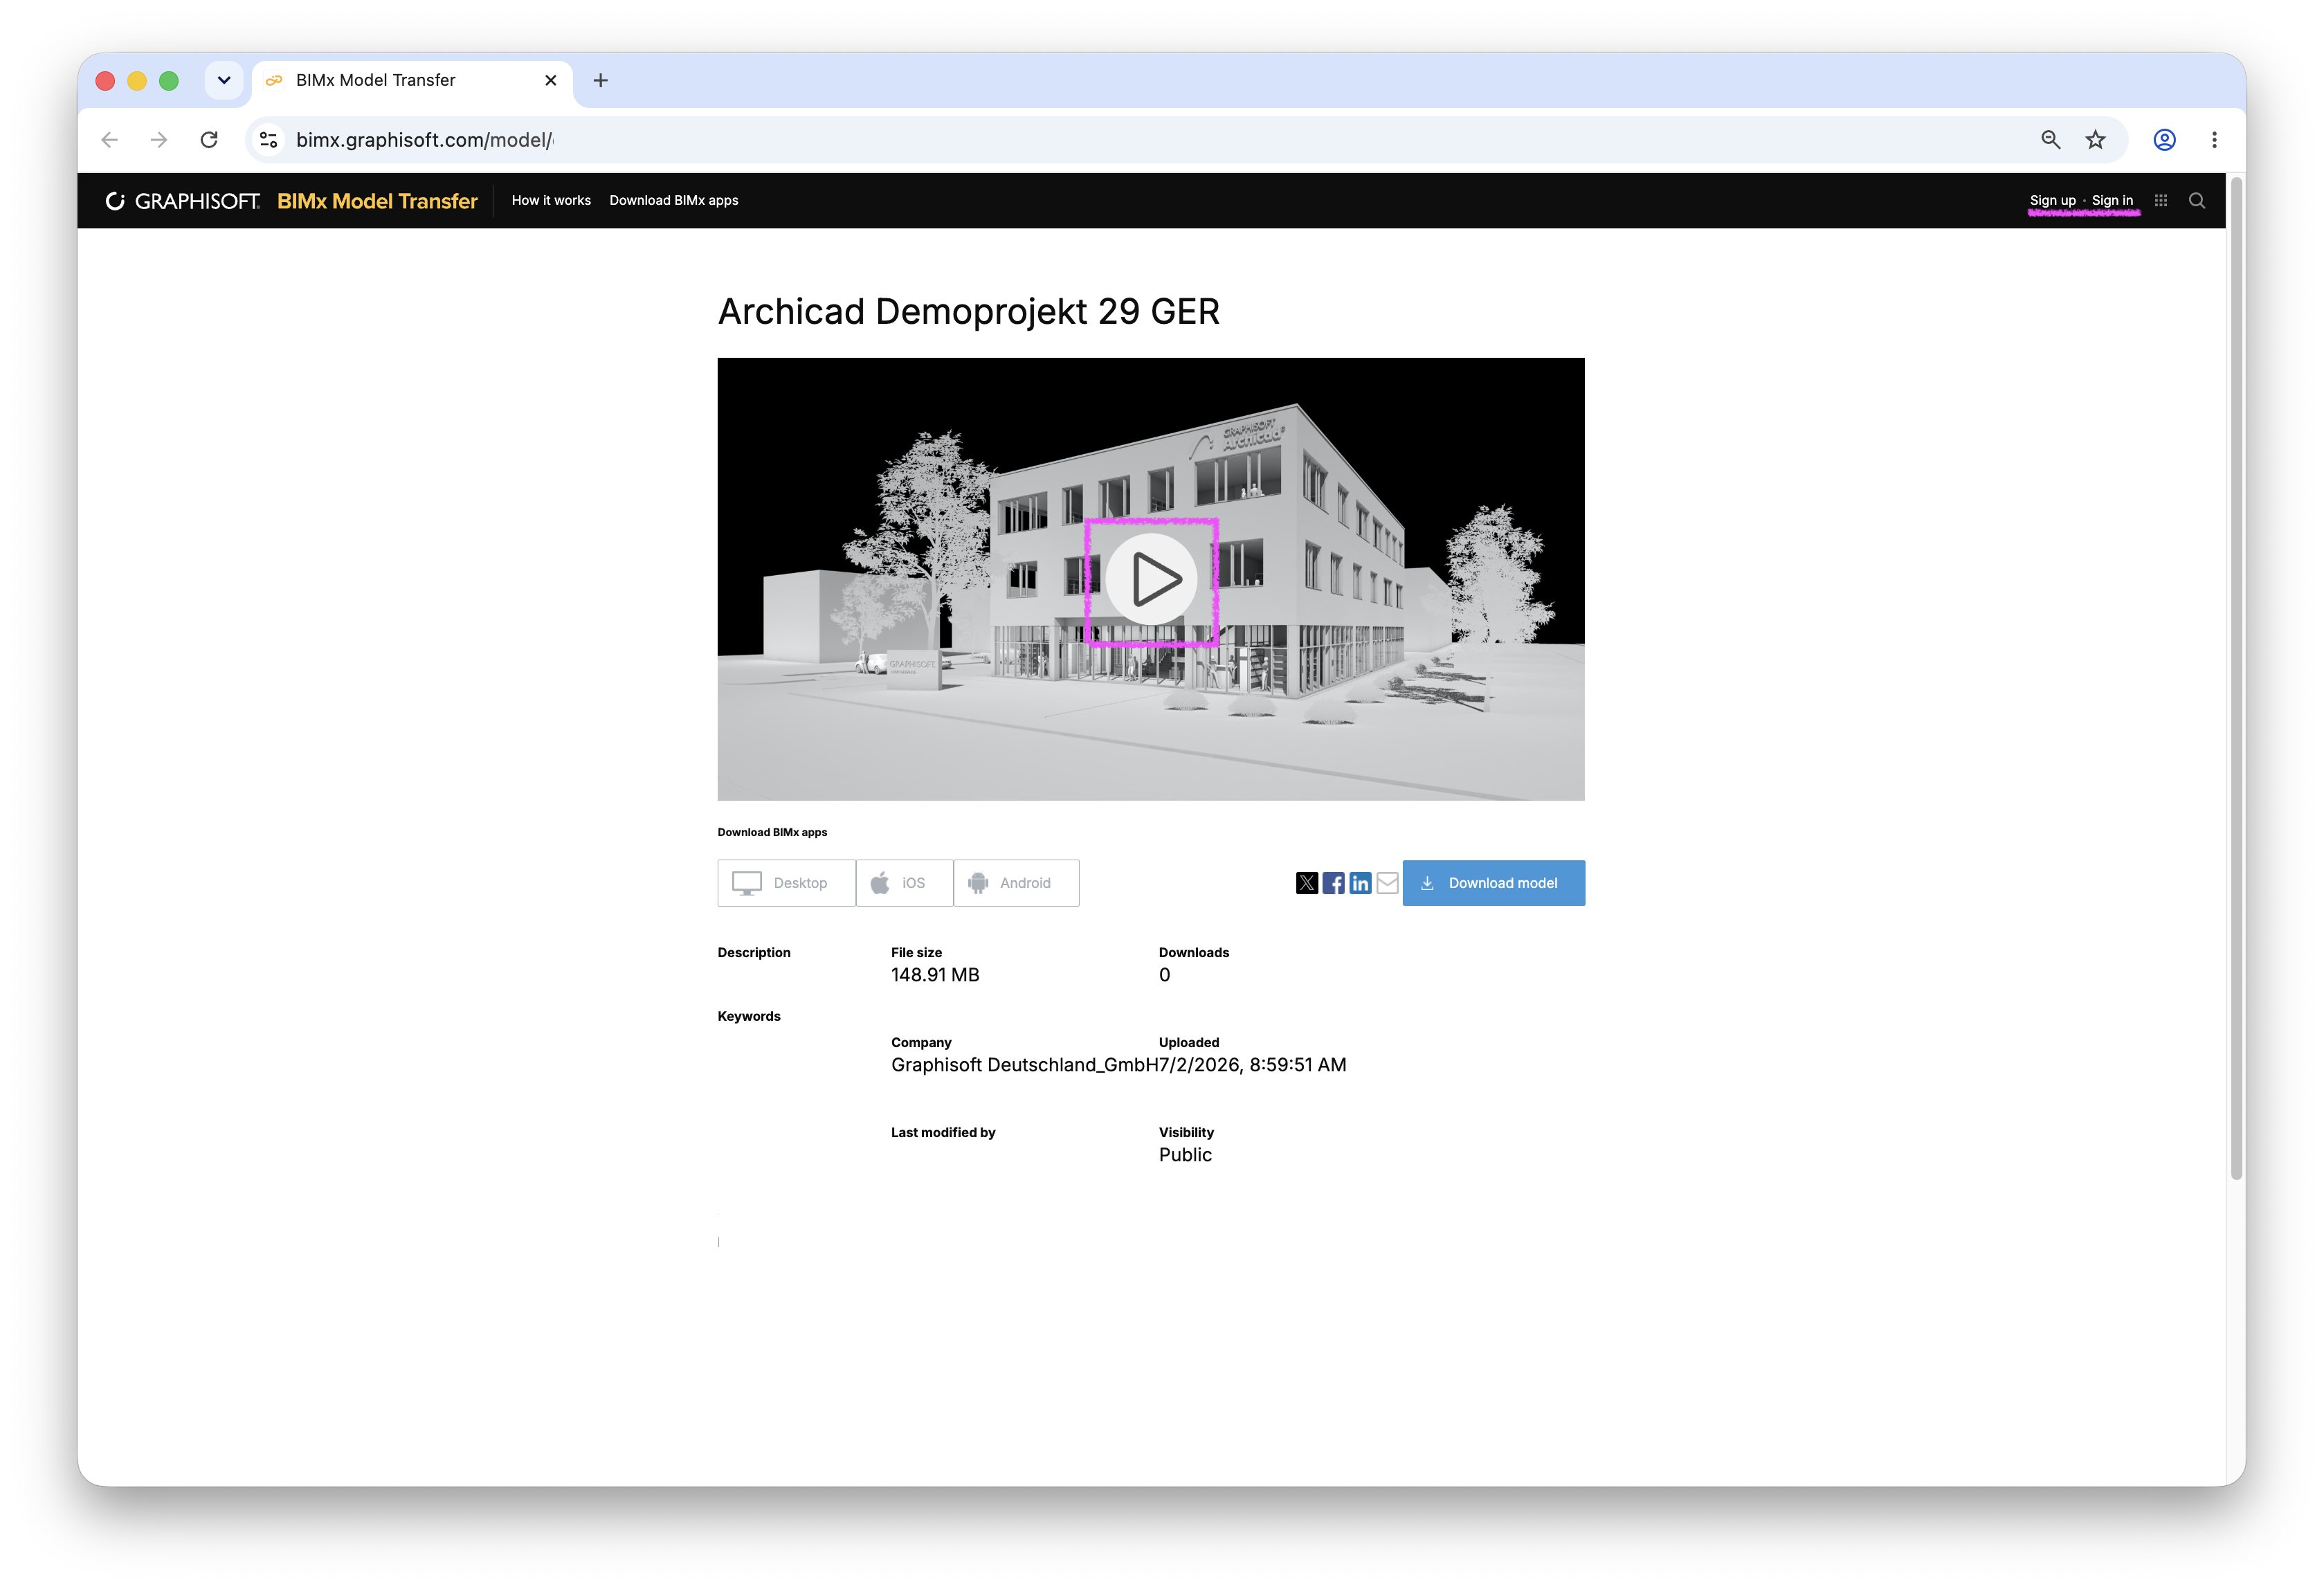The height and width of the screenshot is (1589, 2324).
Task: Open the How it works page
Action: (x=551, y=200)
